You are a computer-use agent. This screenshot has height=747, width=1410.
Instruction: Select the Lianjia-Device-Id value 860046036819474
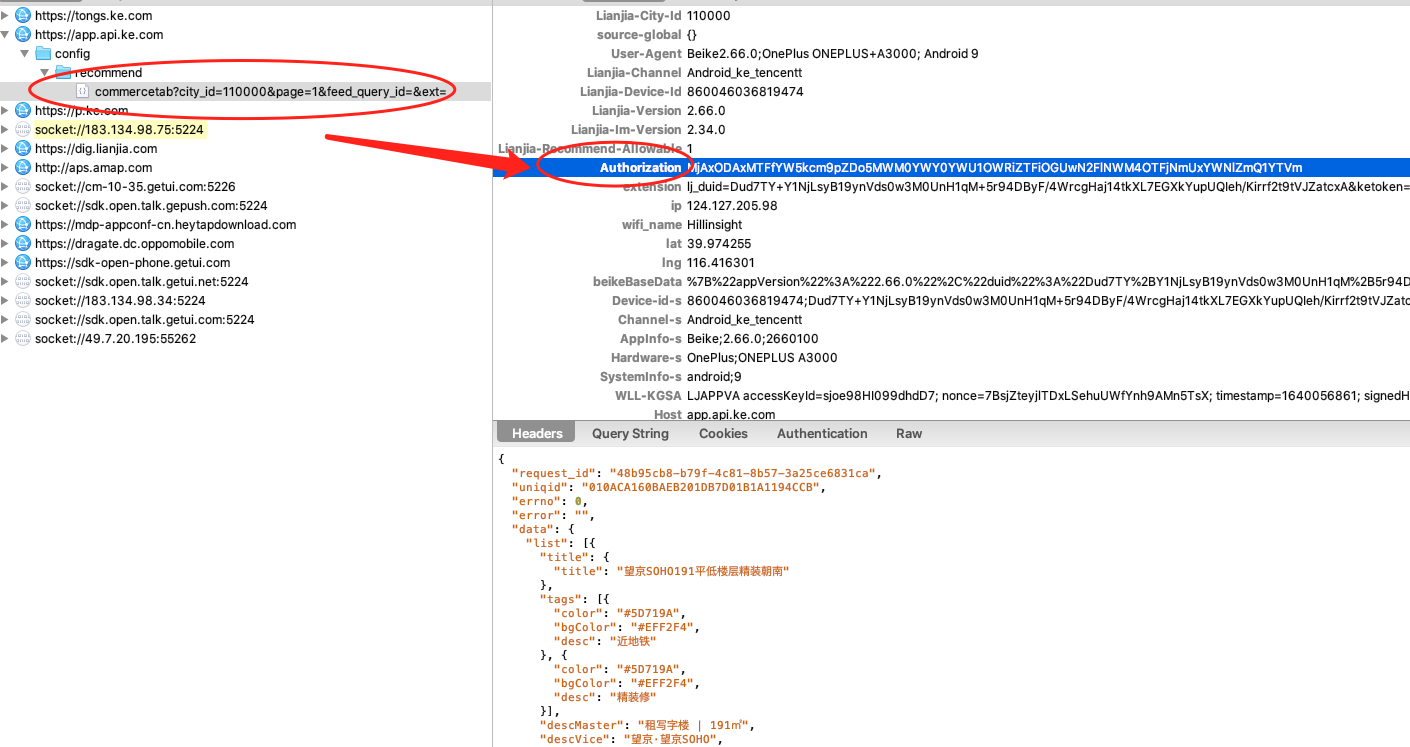[x=745, y=91]
